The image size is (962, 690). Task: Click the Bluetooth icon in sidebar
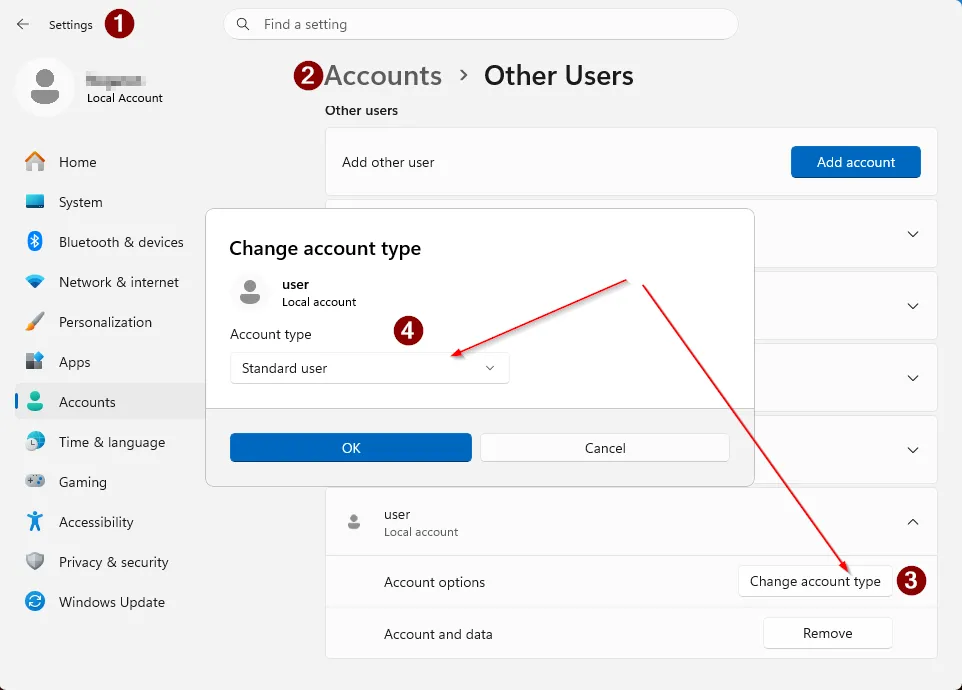[35, 242]
